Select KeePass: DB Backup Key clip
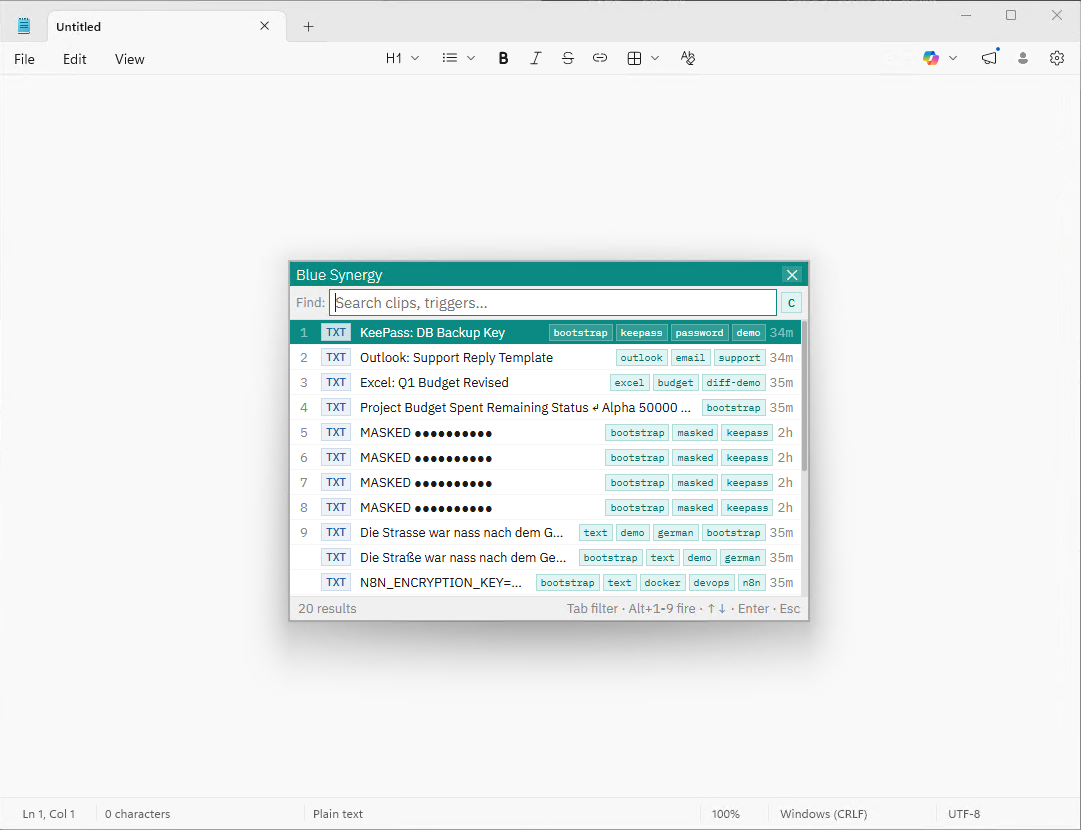Screen dimensions: 1081x830 pyautogui.click(x=545, y=332)
